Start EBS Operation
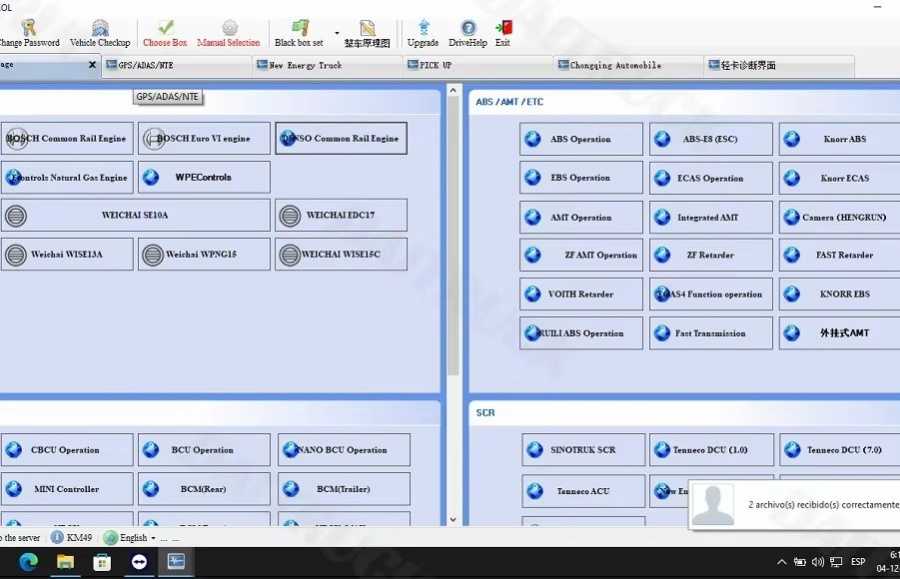The height and width of the screenshot is (579, 900). point(581,178)
